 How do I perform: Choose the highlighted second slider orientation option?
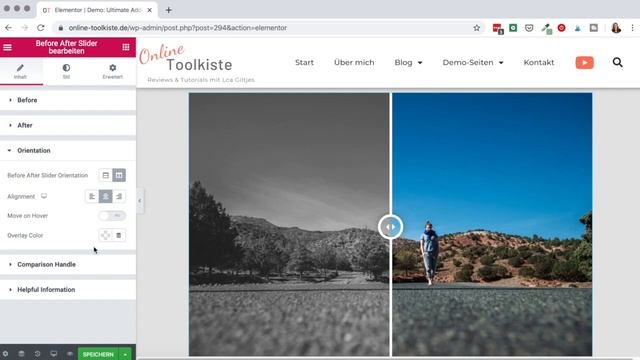pyautogui.click(x=119, y=175)
